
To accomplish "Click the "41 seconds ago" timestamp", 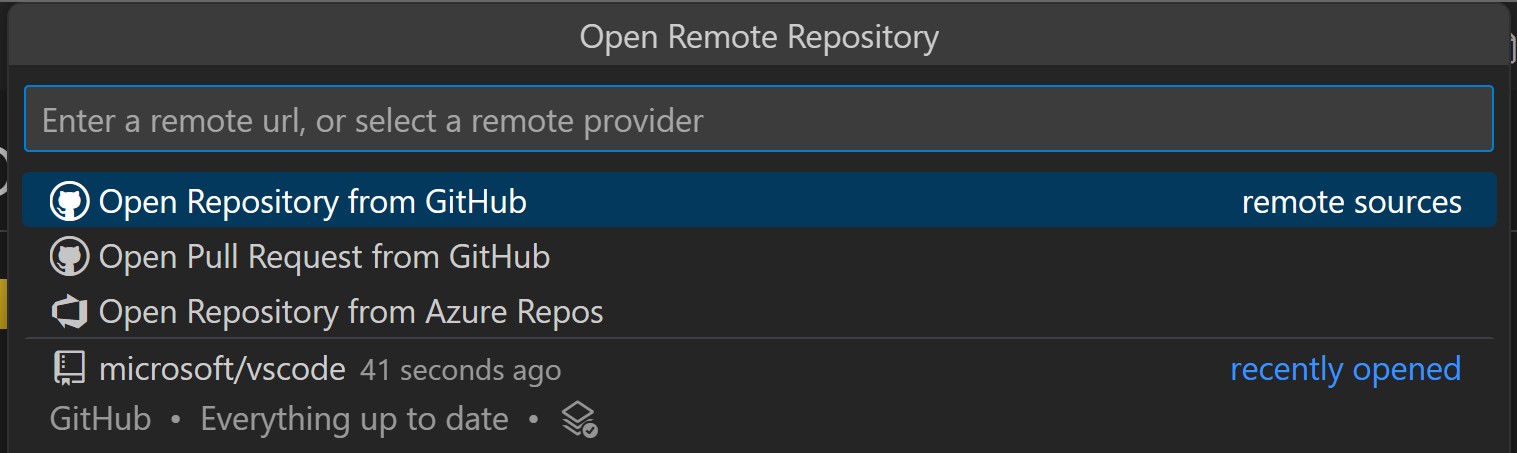I will (460, 371).
